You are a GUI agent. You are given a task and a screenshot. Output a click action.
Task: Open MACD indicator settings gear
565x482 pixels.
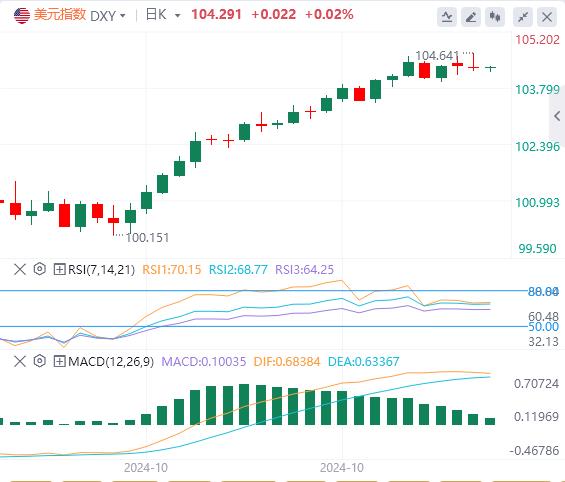[40, 361]
